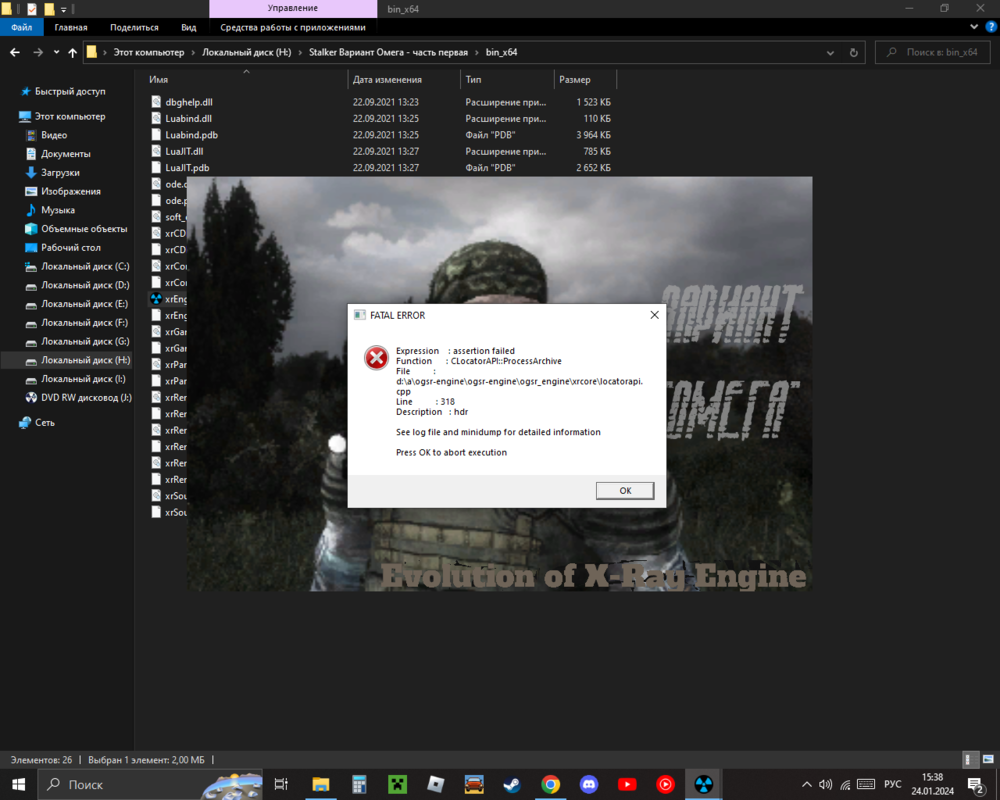Click OK in the FATAL ERROR dialog
The height and width of the screenshot is (800, 1000).
click(625, 490)
